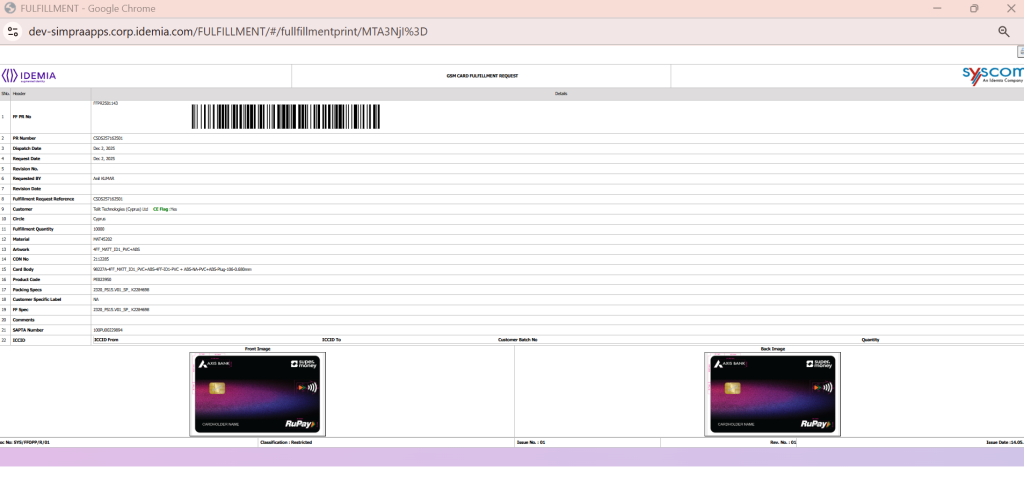Click the IDEMIA logo in header
The image size is (1024, 503).
tap(29, 76)
